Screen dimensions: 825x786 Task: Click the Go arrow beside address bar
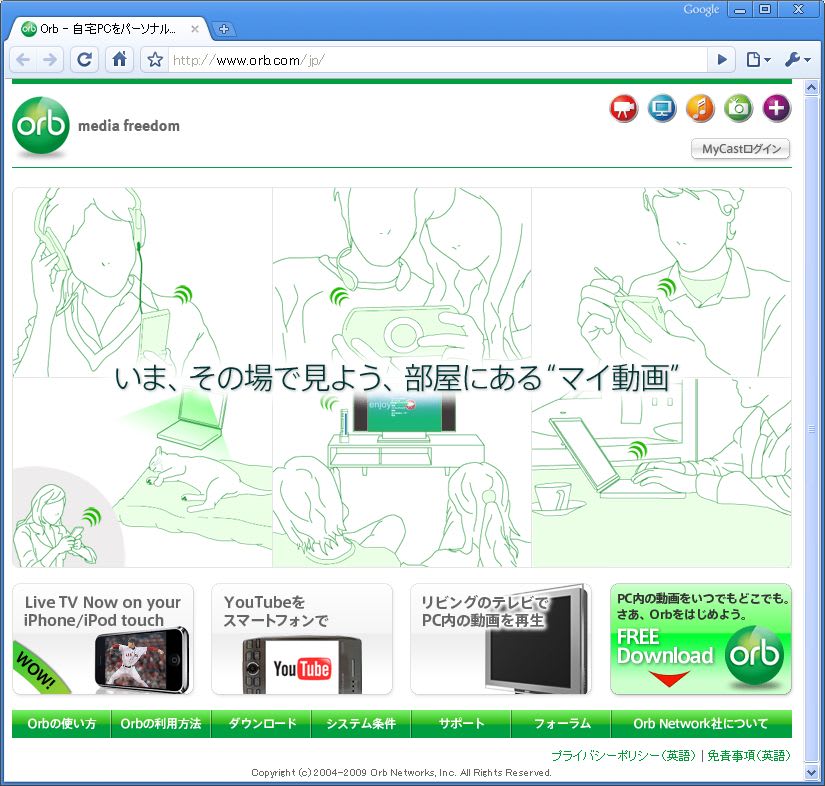point(722,59)
